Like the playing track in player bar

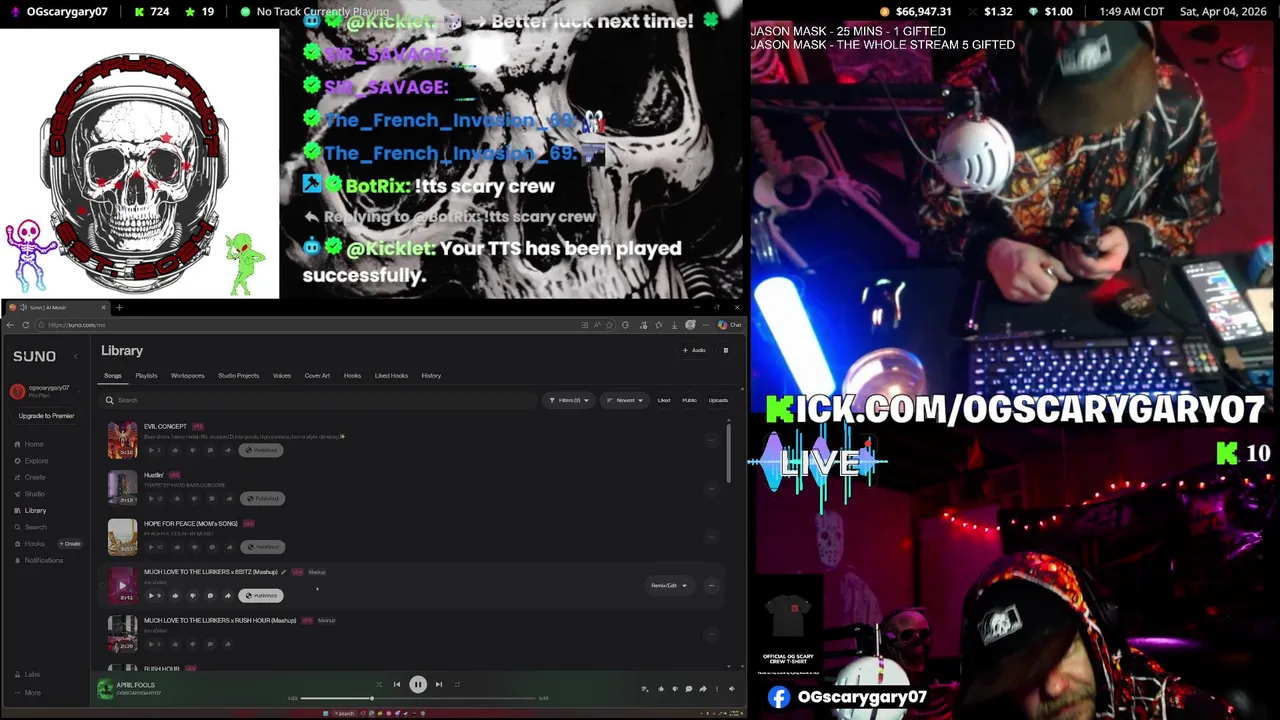661,689
